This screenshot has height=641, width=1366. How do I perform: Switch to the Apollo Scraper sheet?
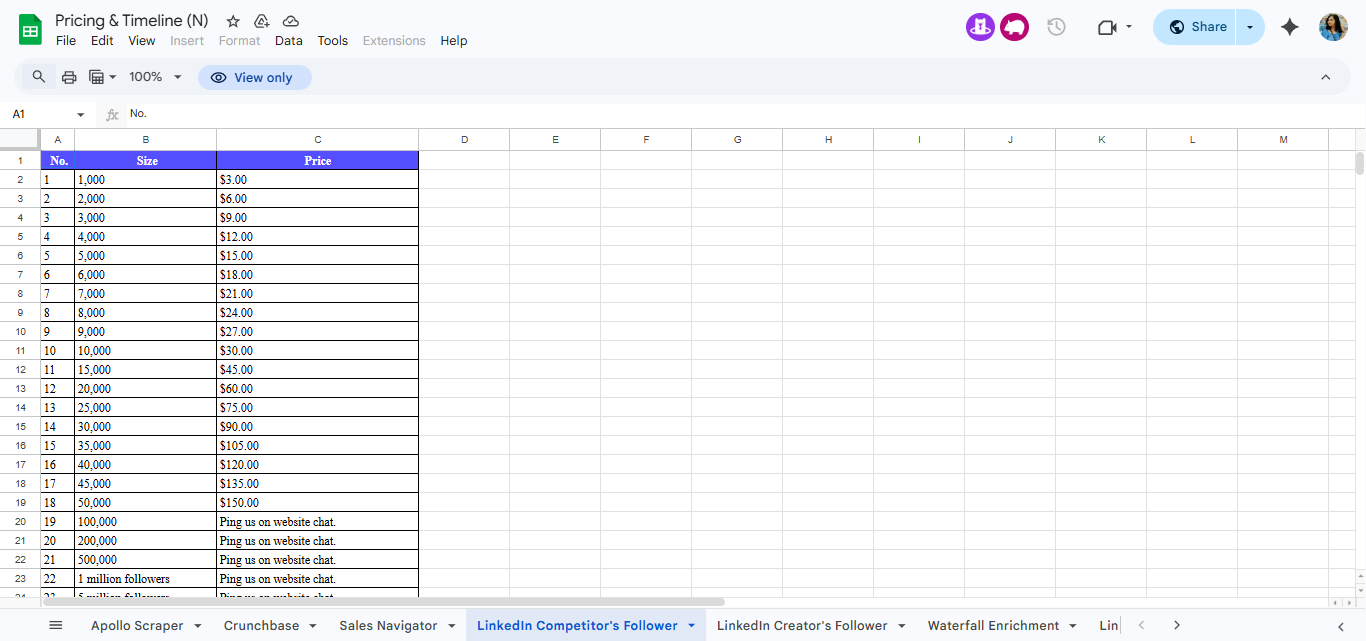tap(137, 626)
